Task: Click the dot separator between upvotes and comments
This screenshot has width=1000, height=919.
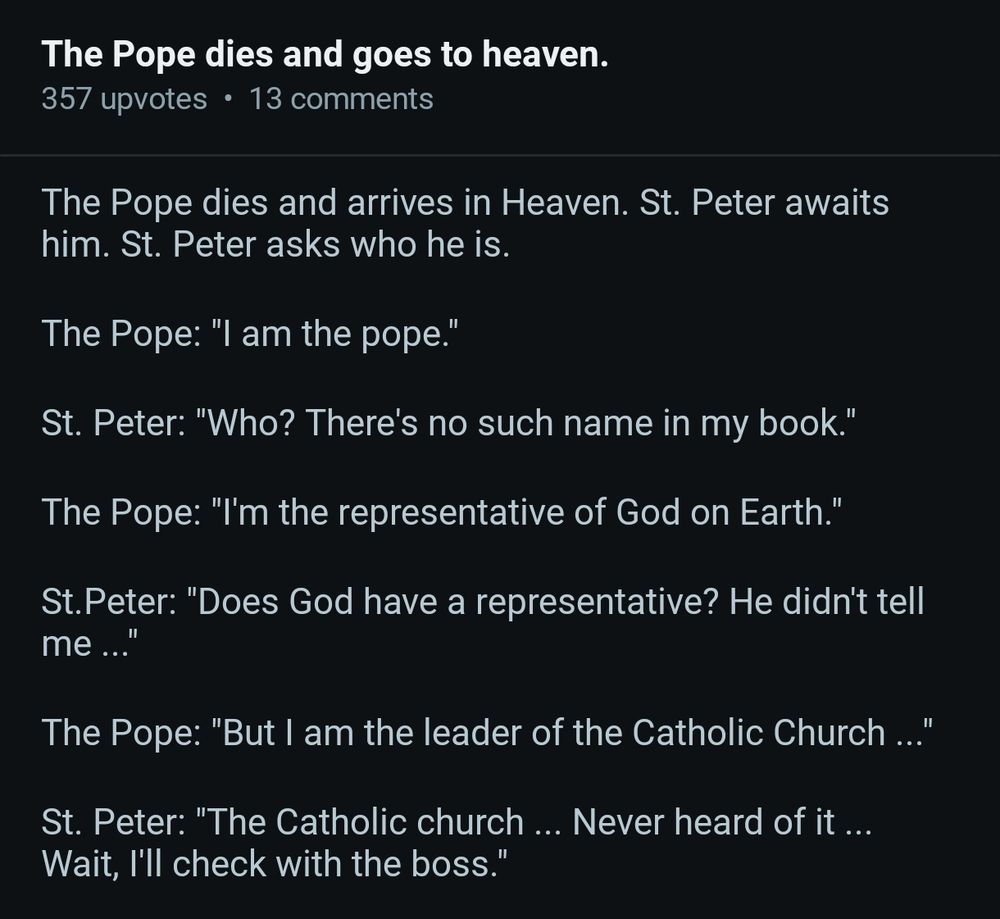Action: 228,100
